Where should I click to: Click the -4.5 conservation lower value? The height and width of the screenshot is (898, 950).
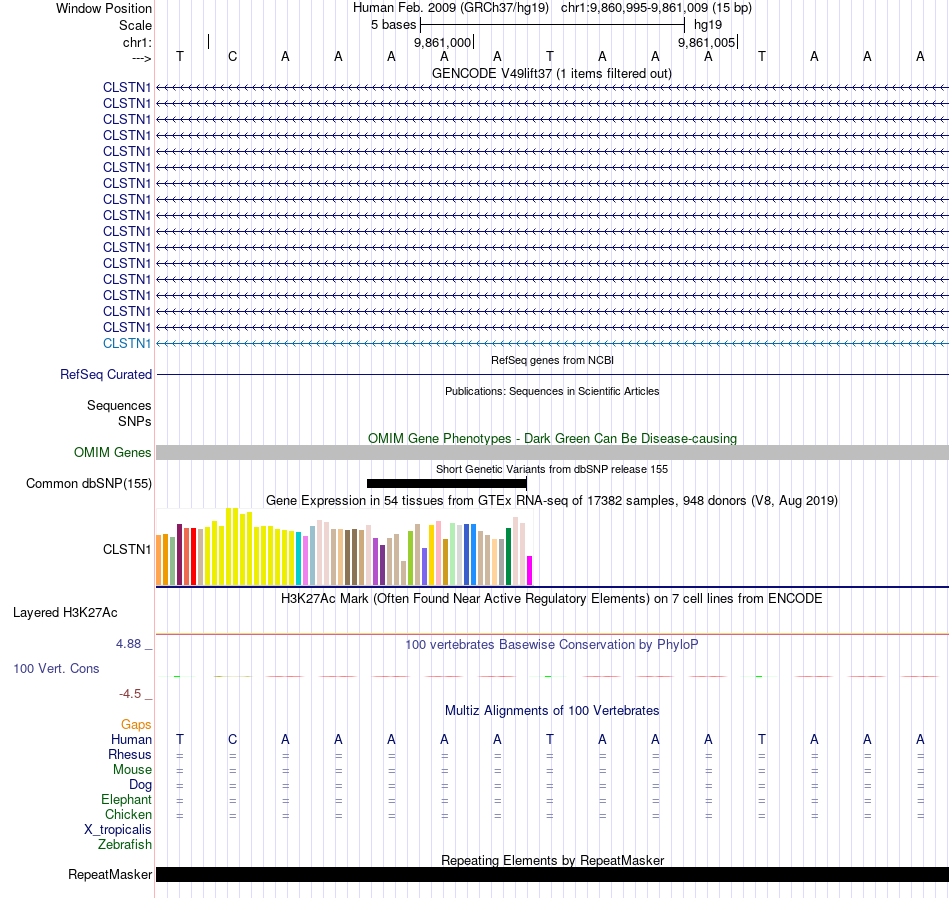[130, 694]
